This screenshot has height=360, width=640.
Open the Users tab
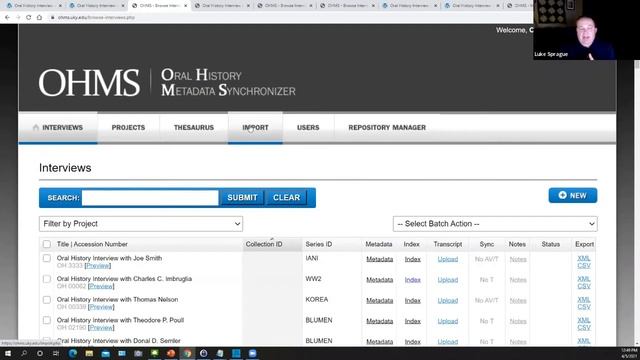[x=308, y=128]
